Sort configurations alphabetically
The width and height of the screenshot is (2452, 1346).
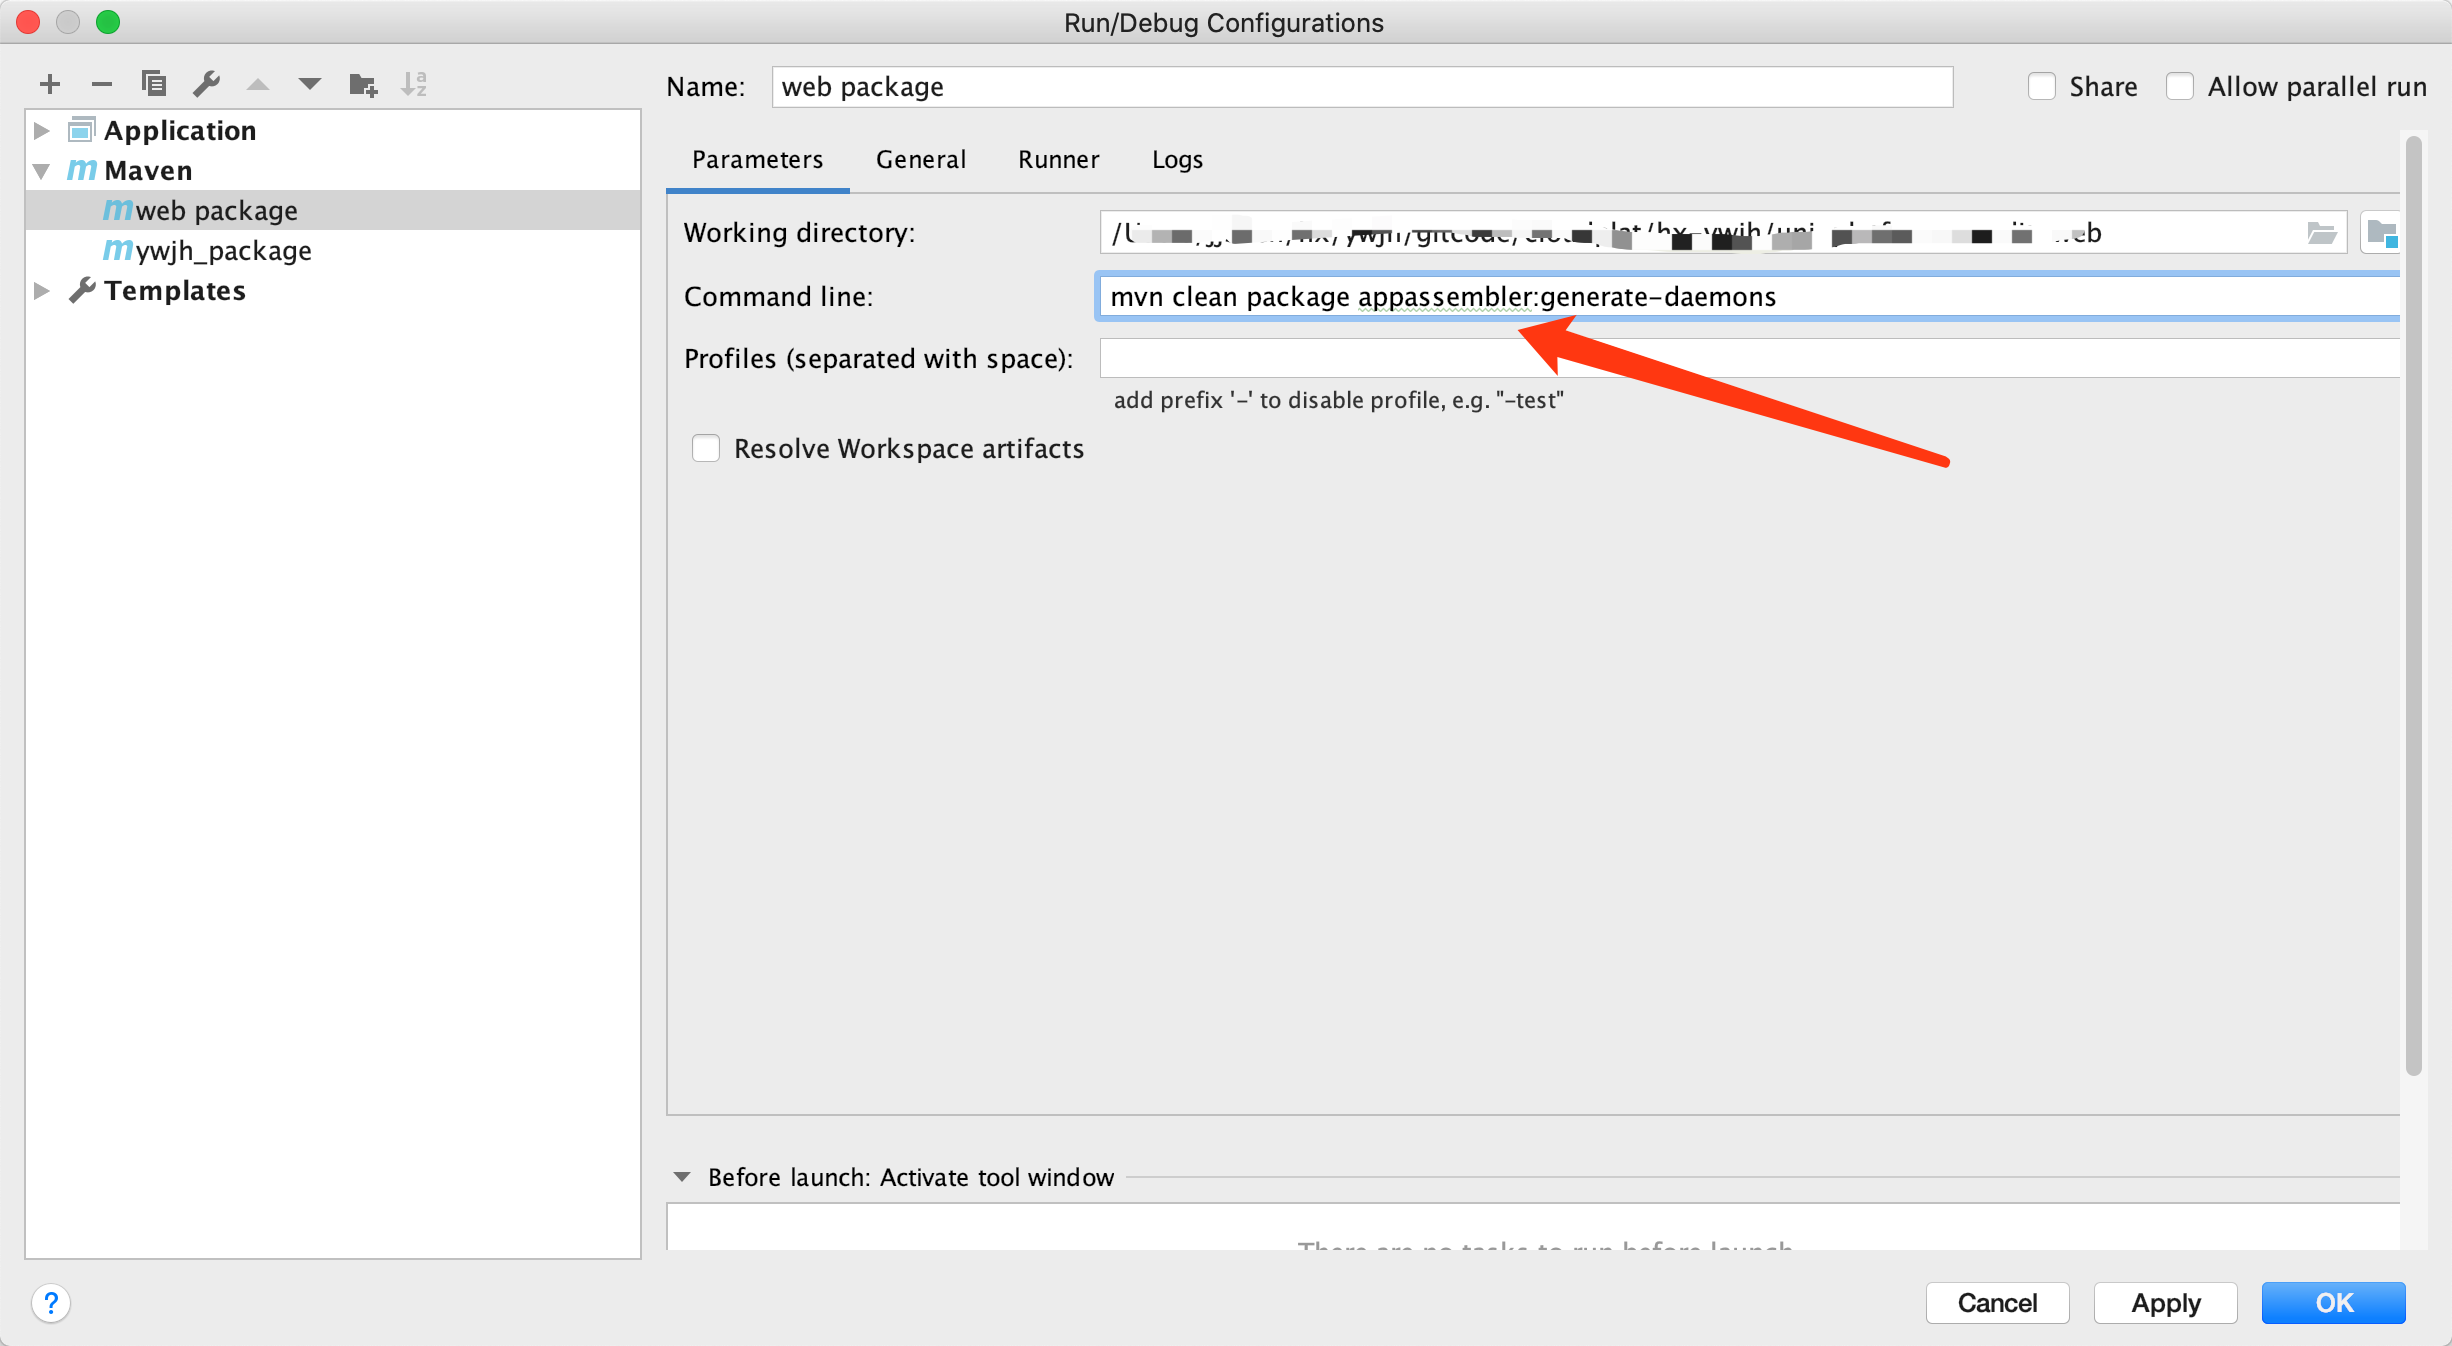[415, 84]
